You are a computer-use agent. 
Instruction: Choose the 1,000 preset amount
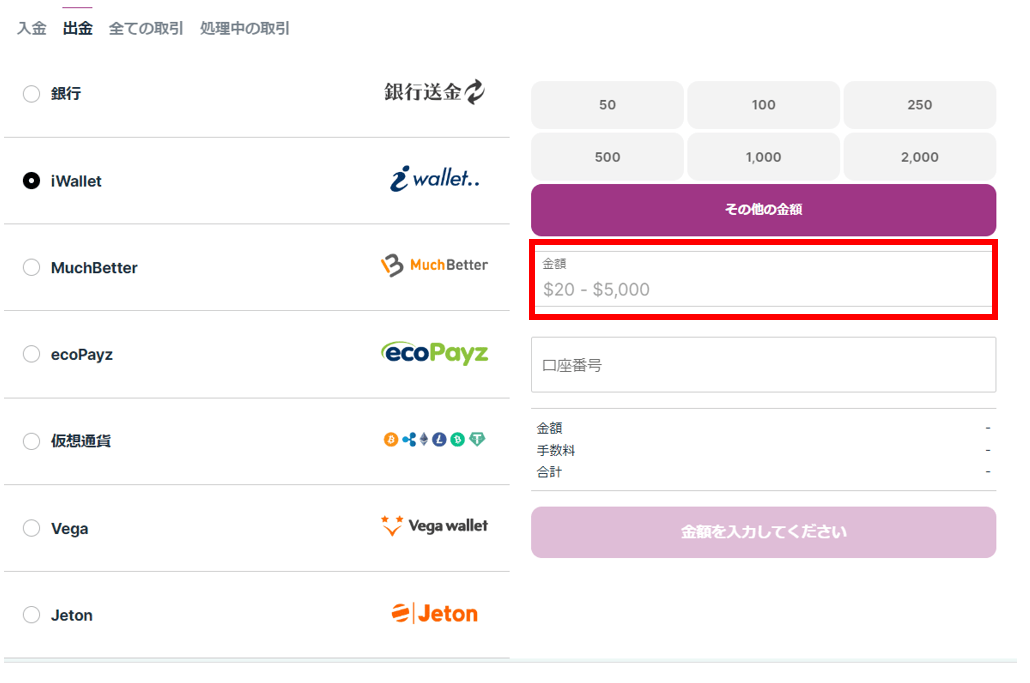(x=763, y=157)
